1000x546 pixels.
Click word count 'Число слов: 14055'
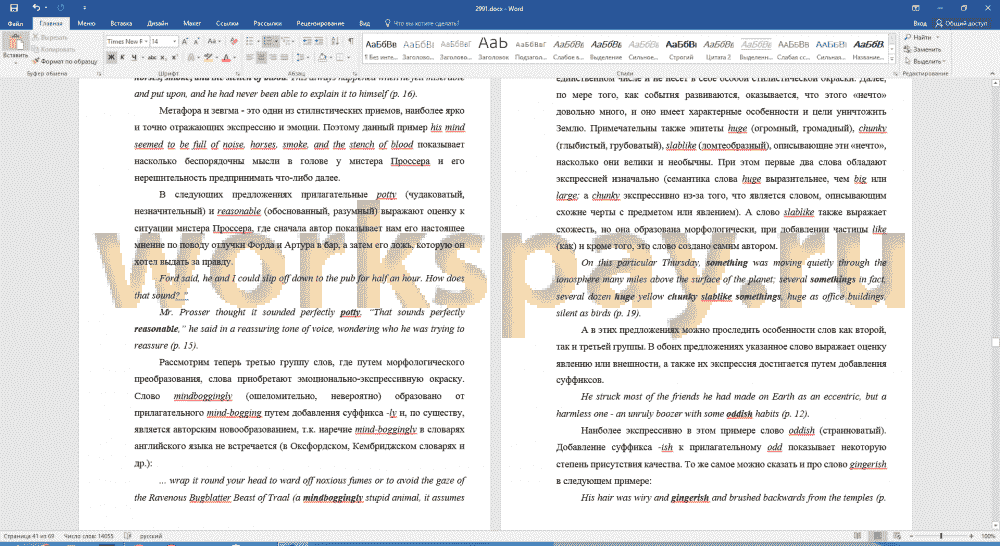[x=89, y=536]
